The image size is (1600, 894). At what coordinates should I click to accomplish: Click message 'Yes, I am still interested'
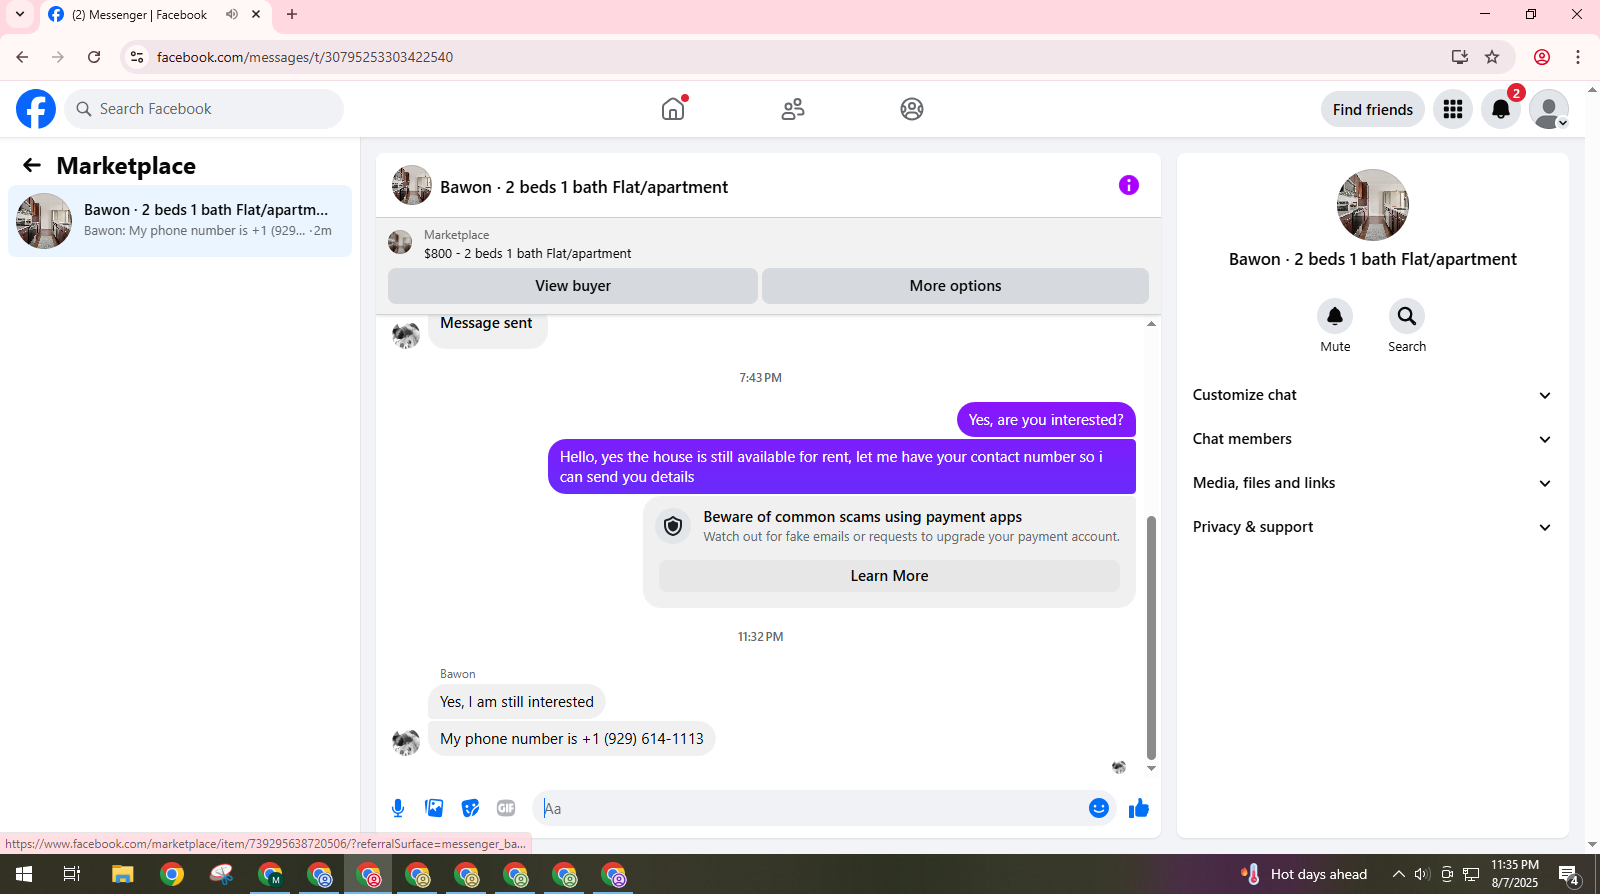517,702
